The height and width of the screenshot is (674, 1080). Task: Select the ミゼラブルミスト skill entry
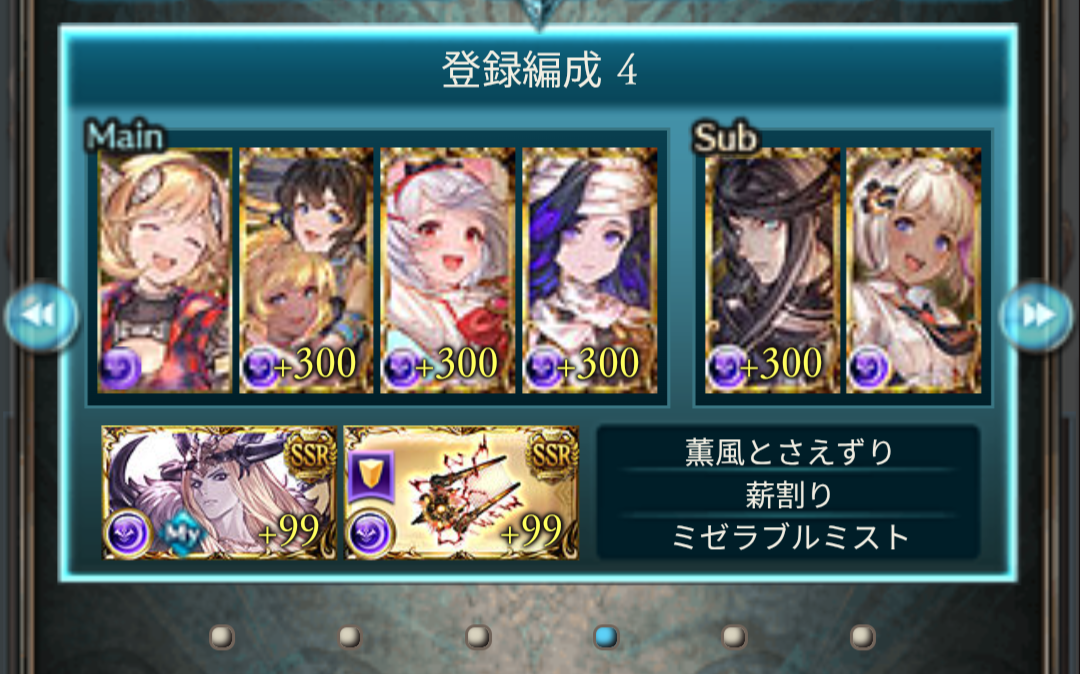point(788,538)
